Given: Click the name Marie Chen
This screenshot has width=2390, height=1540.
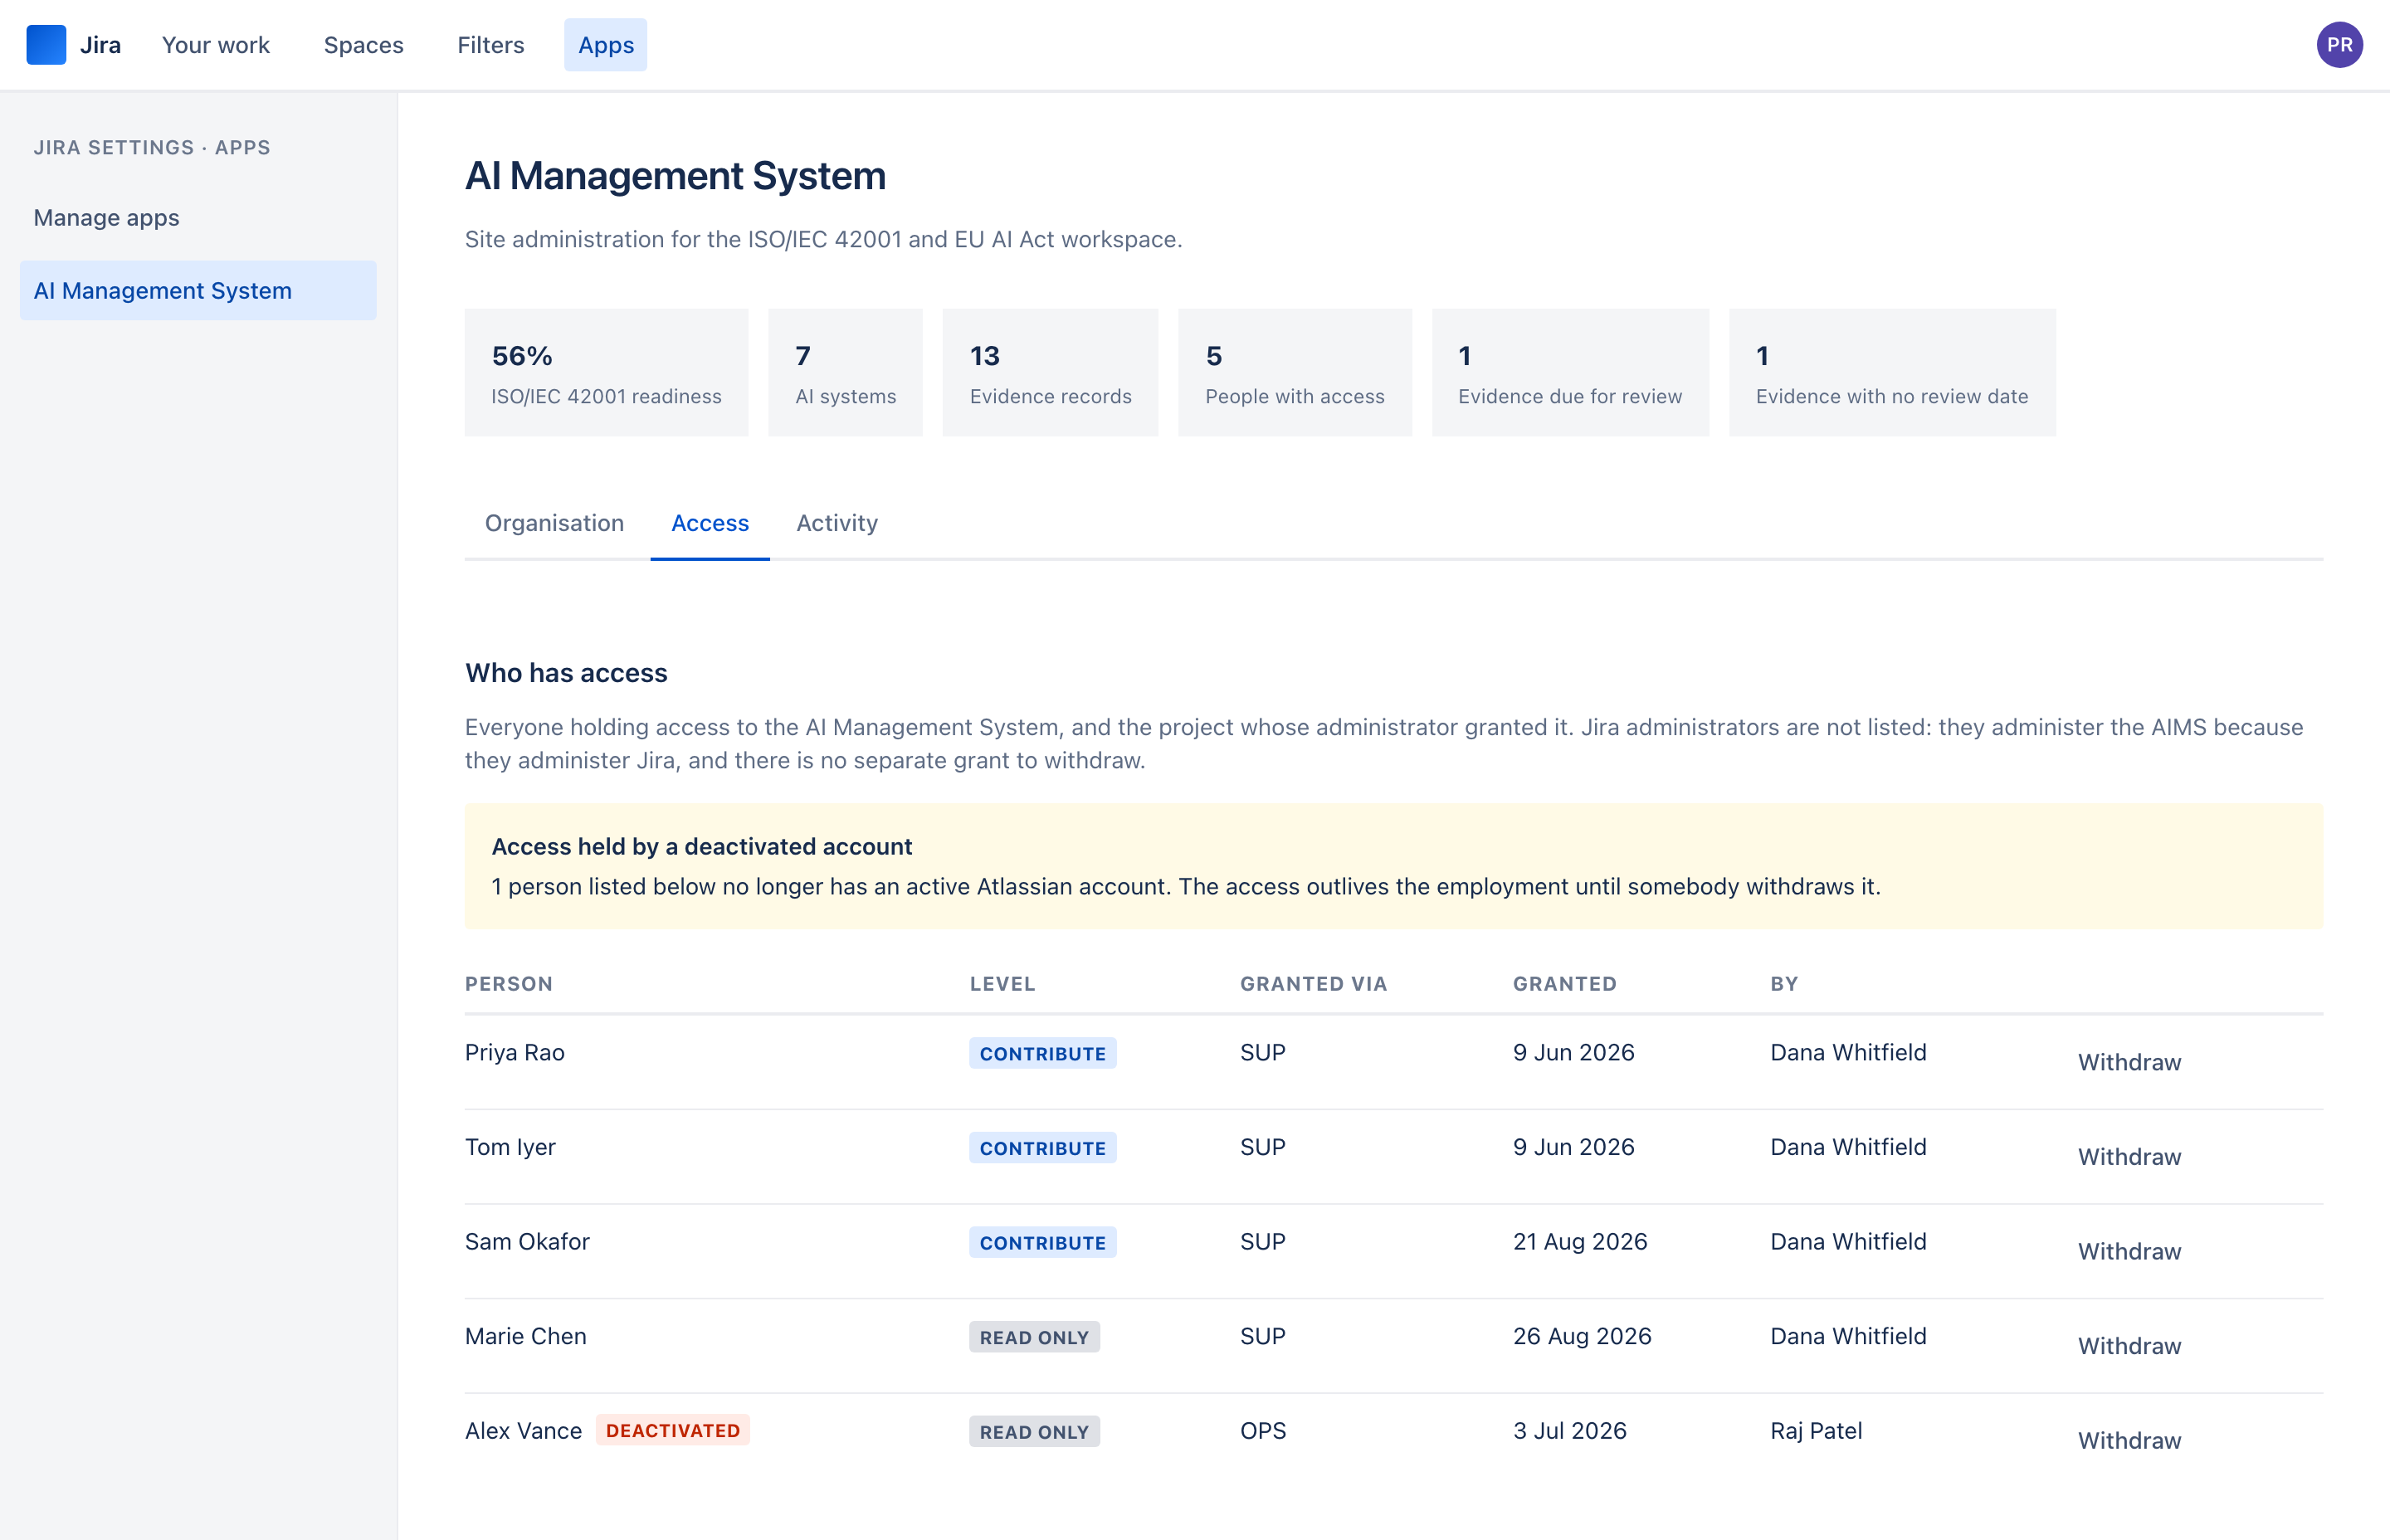Looking at the screenshot, I should [525, 1337].
